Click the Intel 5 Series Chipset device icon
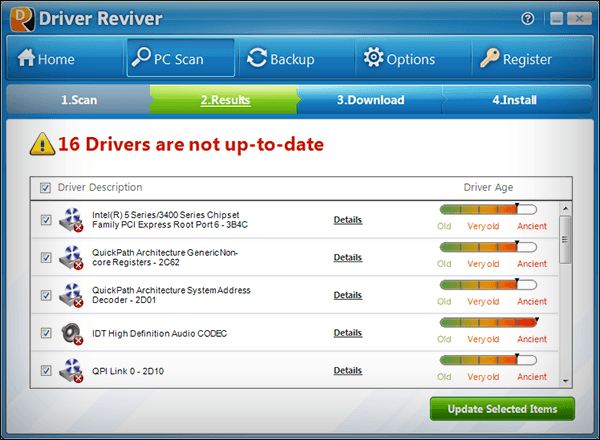Image resolution: width=600 pixels, height=440 pixels. pos(72,220)
